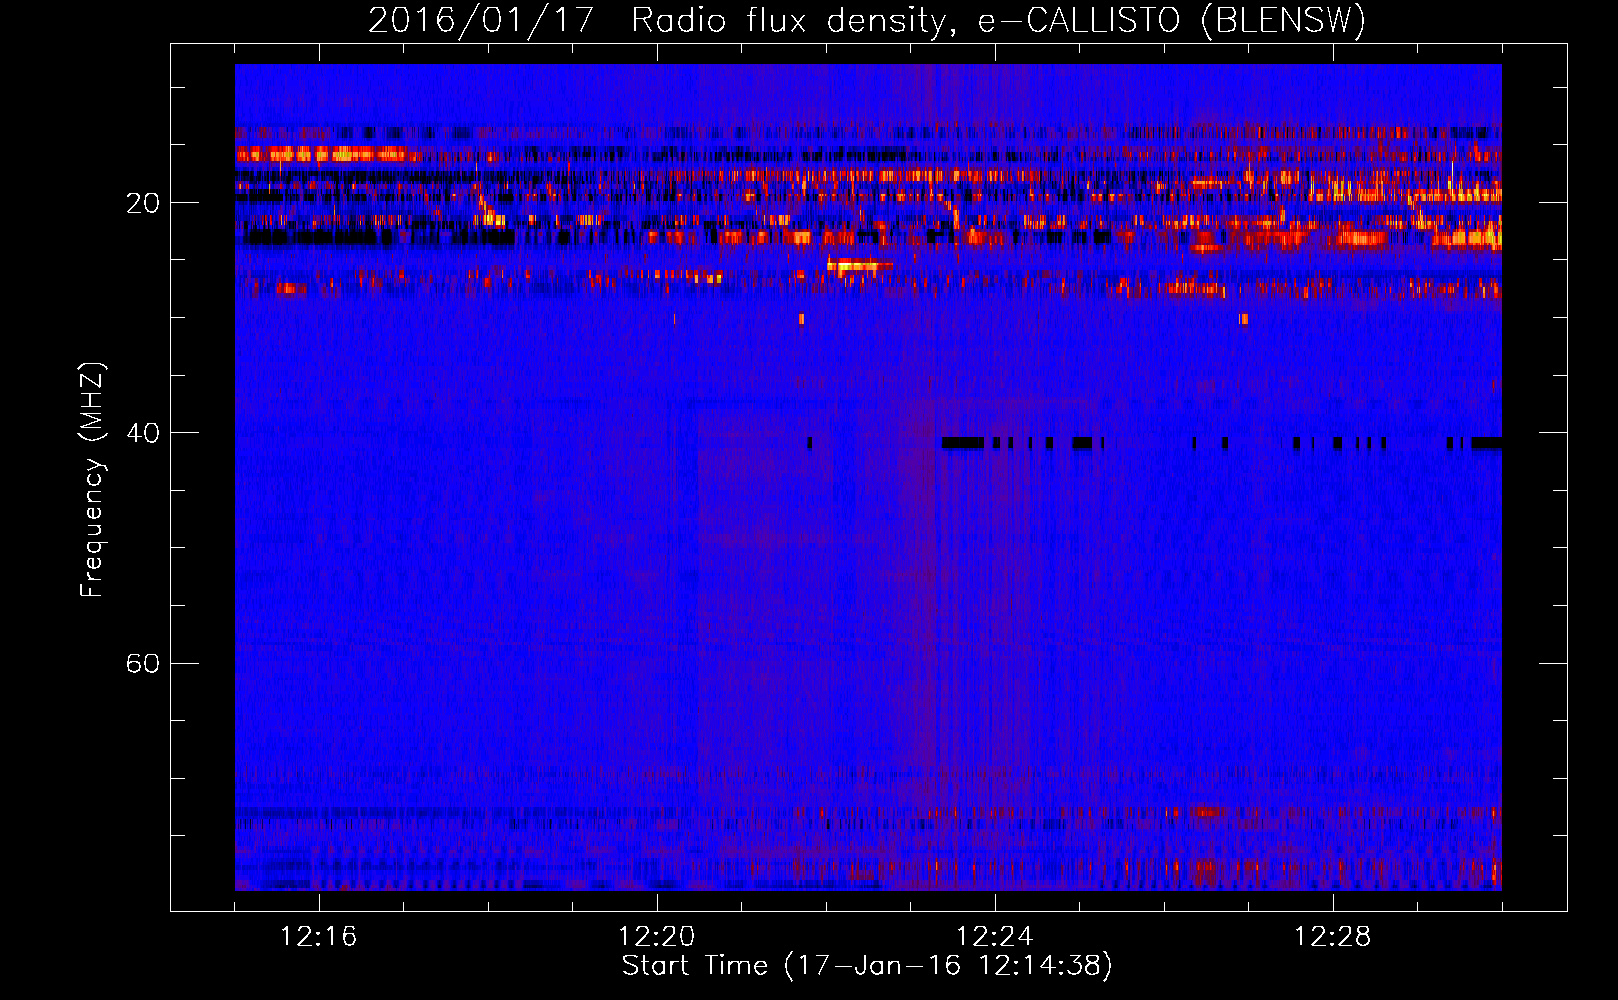Image resolution: width=1618 pixels, height=1000 pixels.
Task: Click the 12:28 time tick label
Action: (1333, 937)
